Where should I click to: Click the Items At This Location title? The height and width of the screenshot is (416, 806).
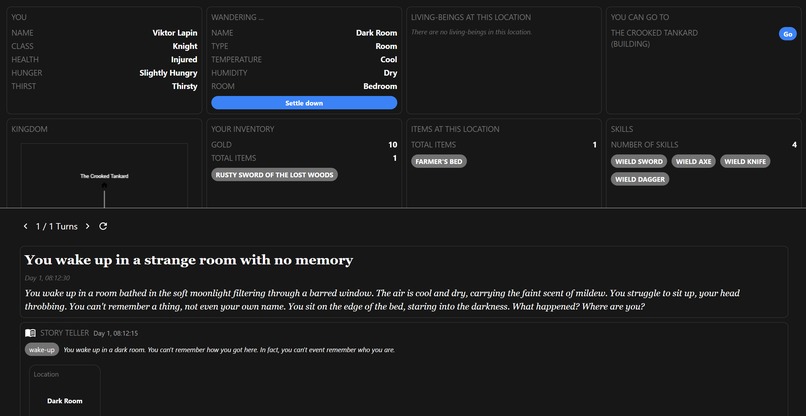click(x=455, y=129)
